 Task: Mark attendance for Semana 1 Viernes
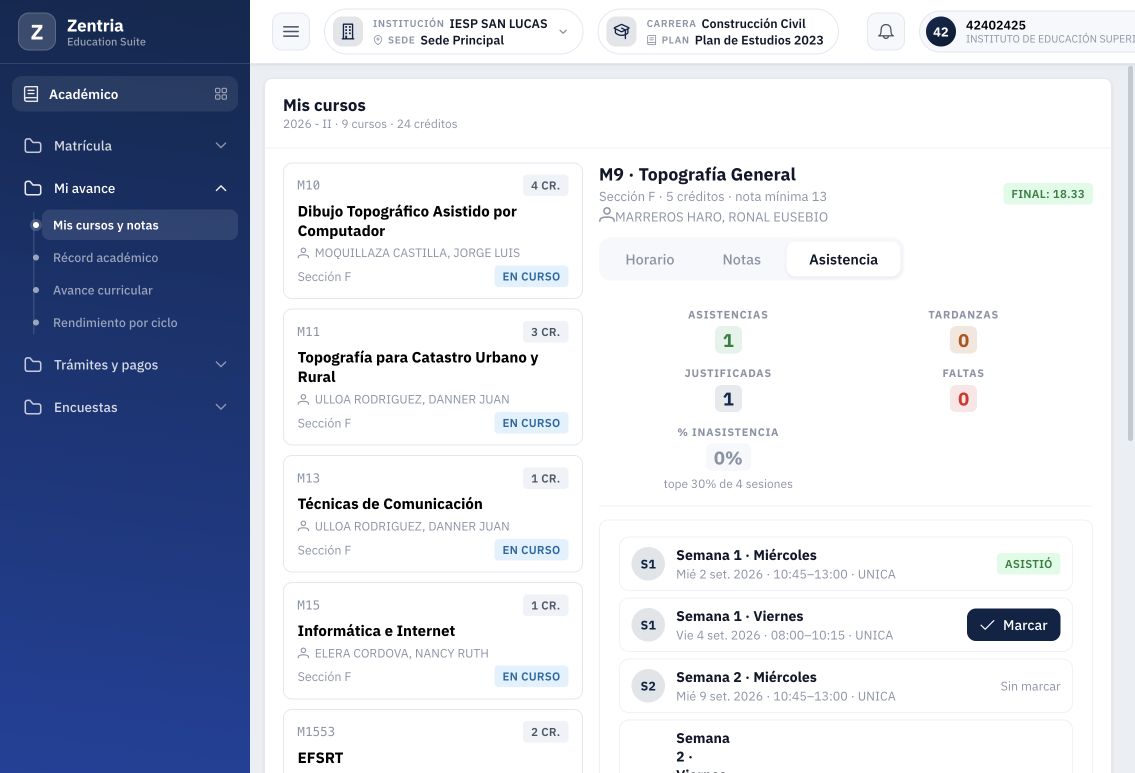(x=1013, y=625)
